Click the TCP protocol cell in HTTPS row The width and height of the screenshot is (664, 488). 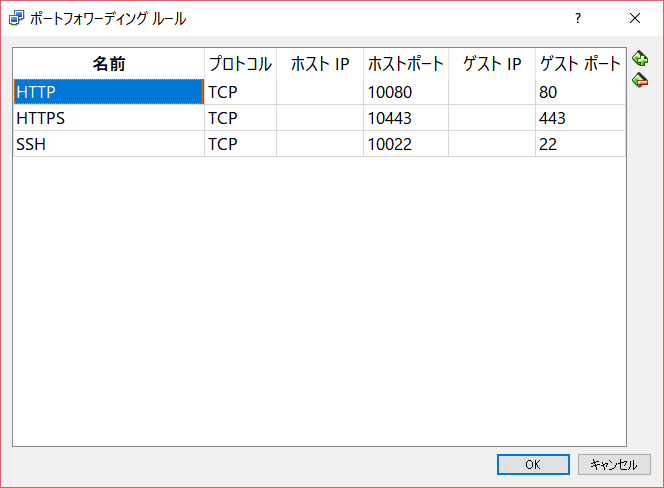coord(241,118)
